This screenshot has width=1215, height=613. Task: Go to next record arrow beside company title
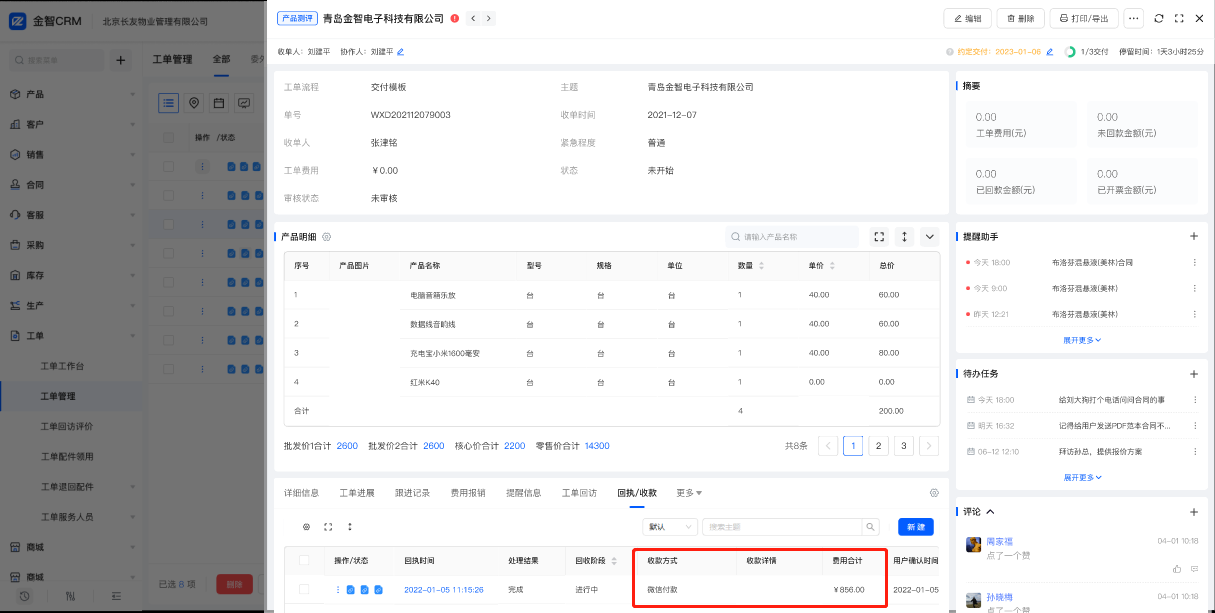[x=488, y=18]
